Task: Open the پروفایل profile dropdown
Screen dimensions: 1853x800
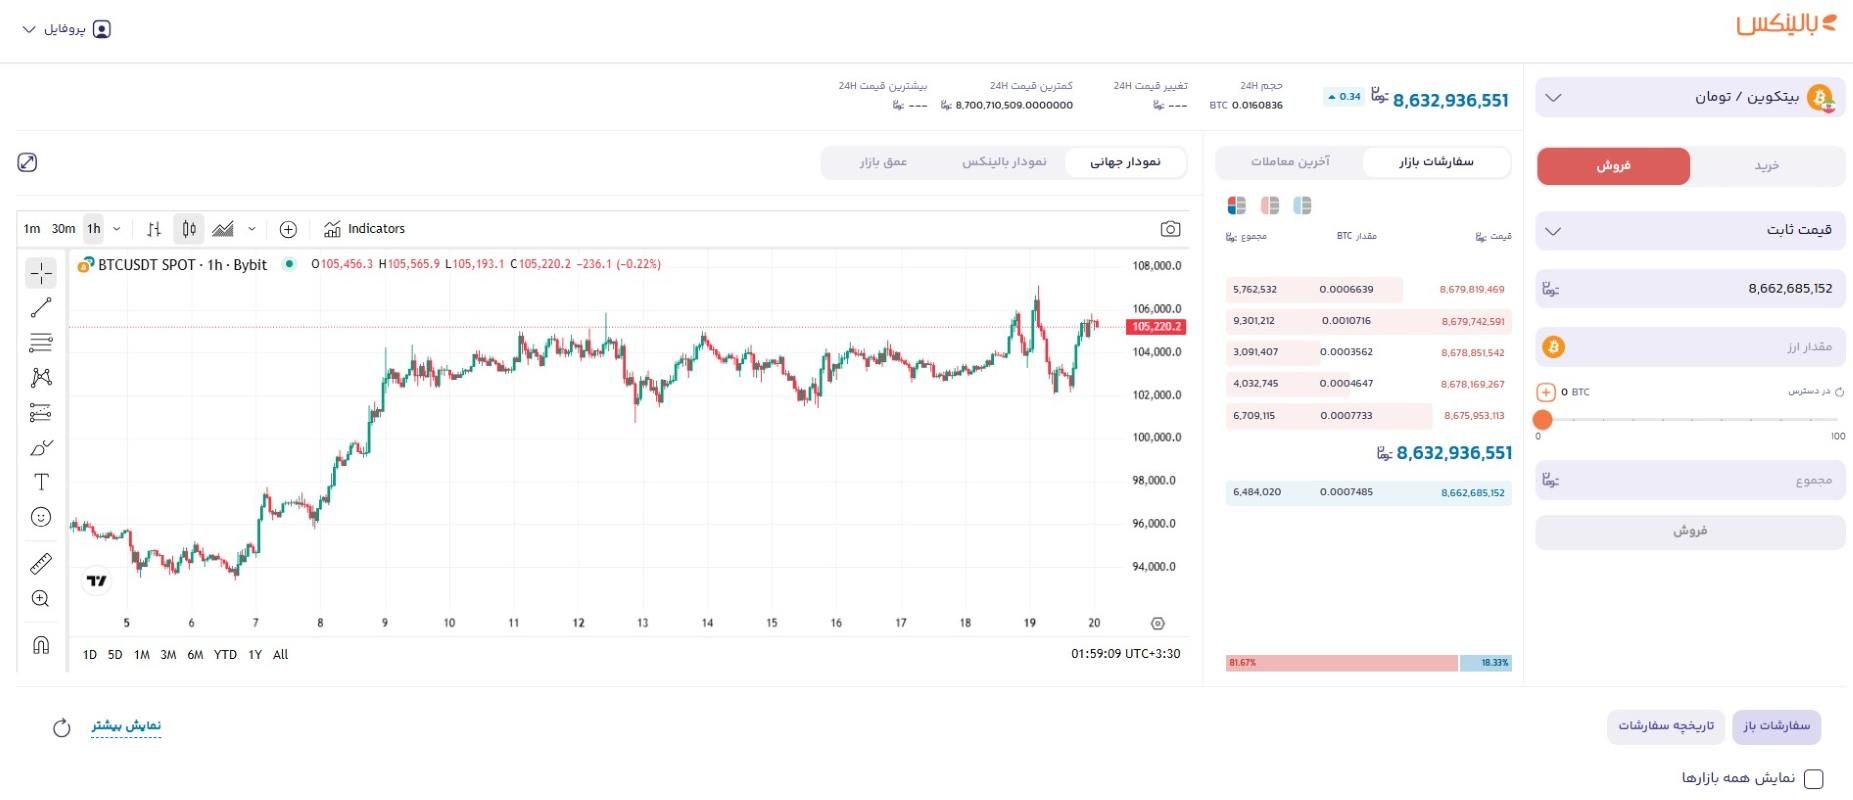Action: pos(67,29)
